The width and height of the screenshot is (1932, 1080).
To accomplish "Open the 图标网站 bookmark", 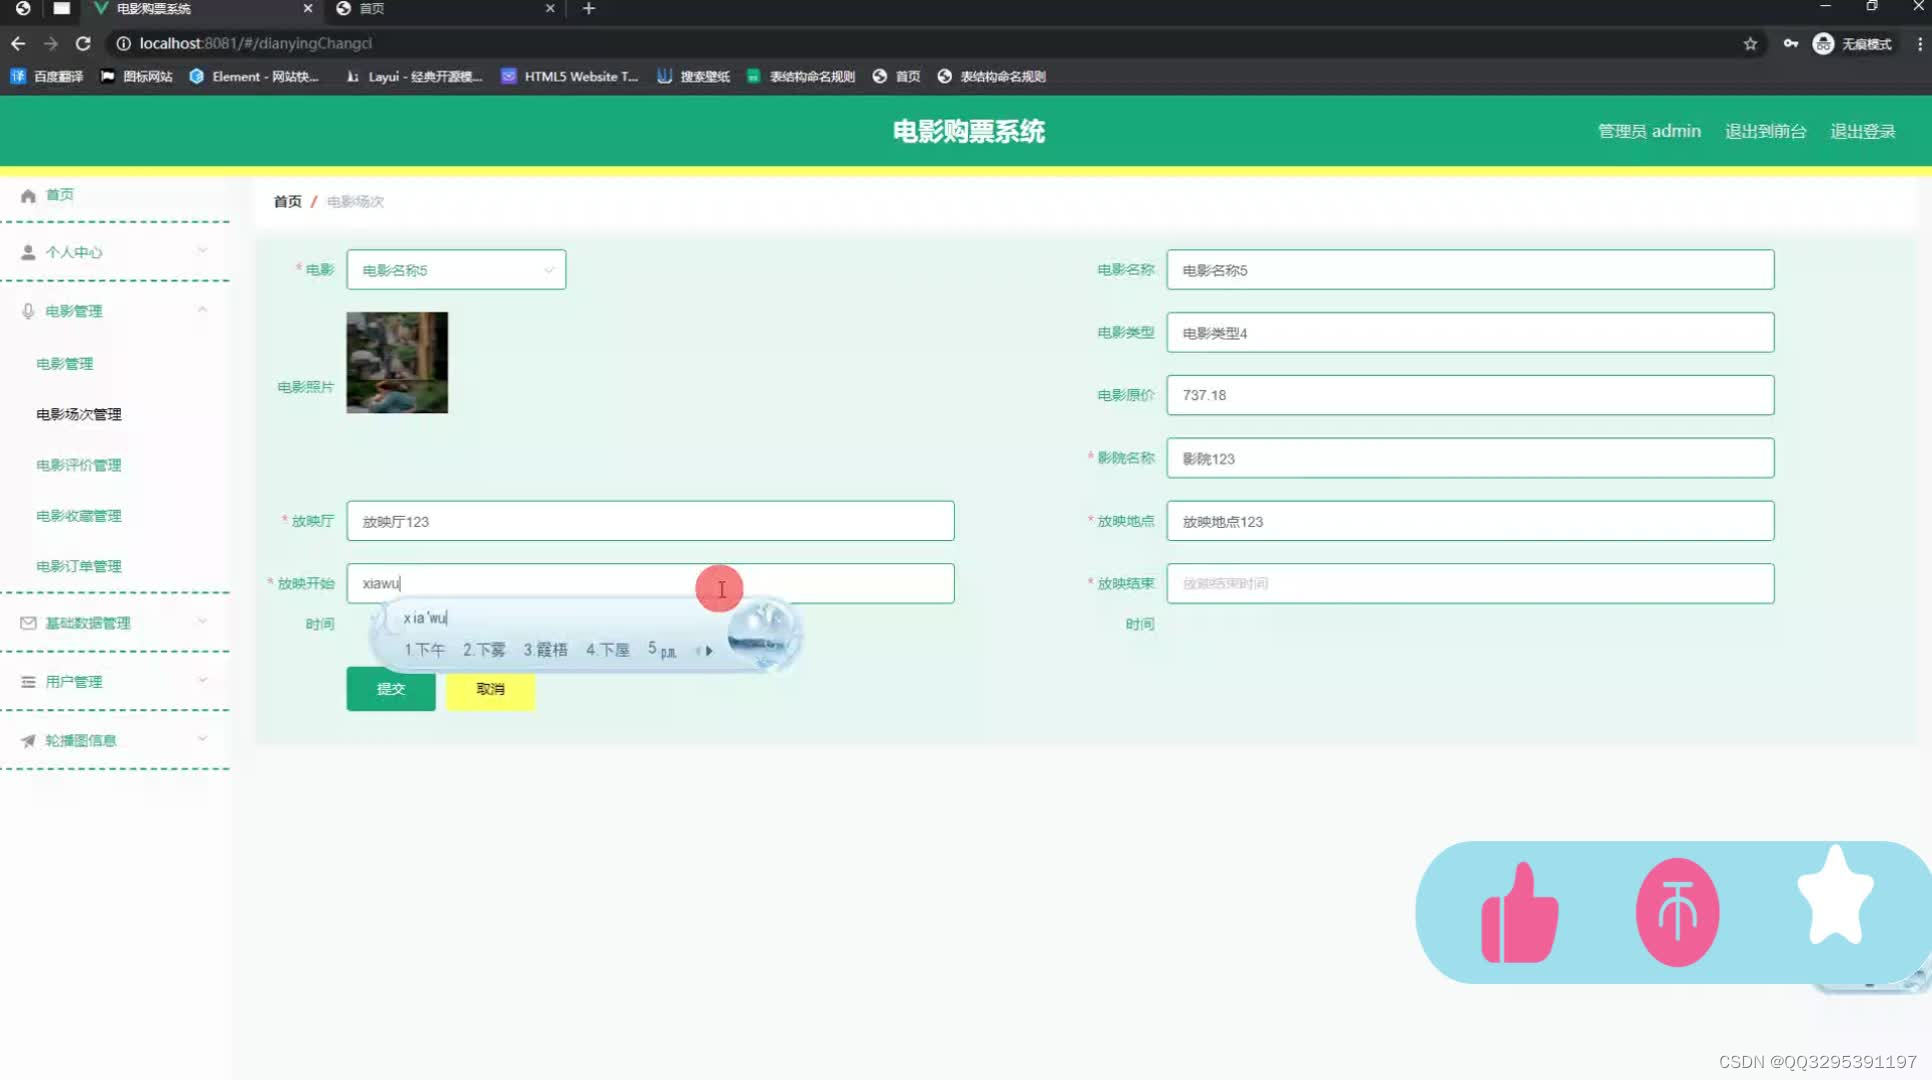I will pos(137,76).
